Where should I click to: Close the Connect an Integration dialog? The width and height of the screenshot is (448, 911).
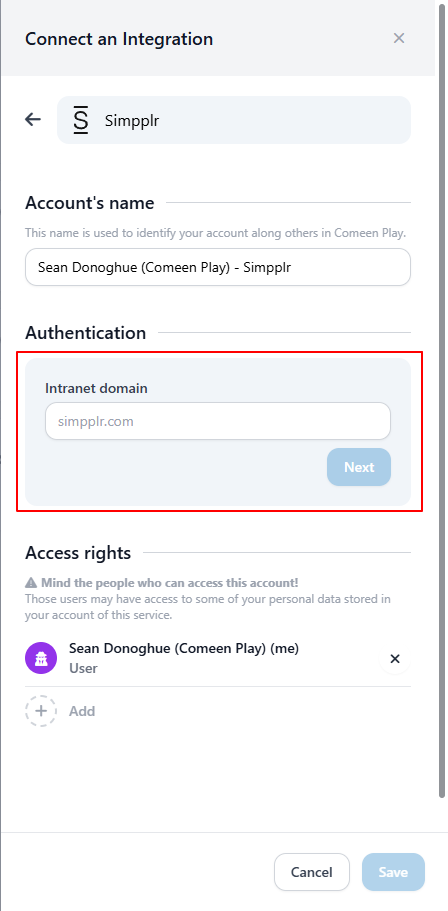[x=399, y=38]
